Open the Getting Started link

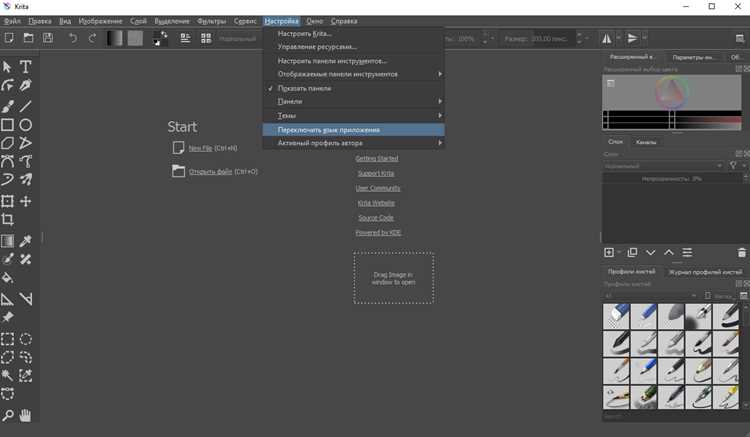point(377,158)
